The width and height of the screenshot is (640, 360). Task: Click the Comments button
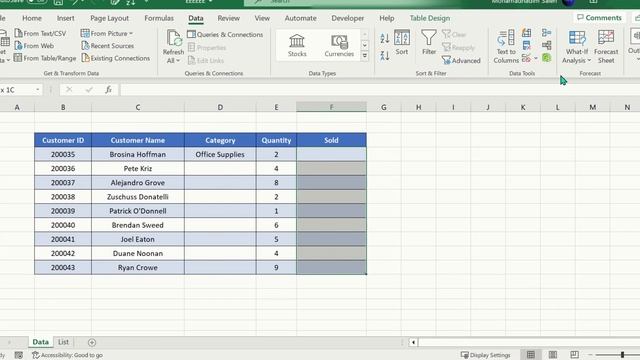click(x=599, y=18)
